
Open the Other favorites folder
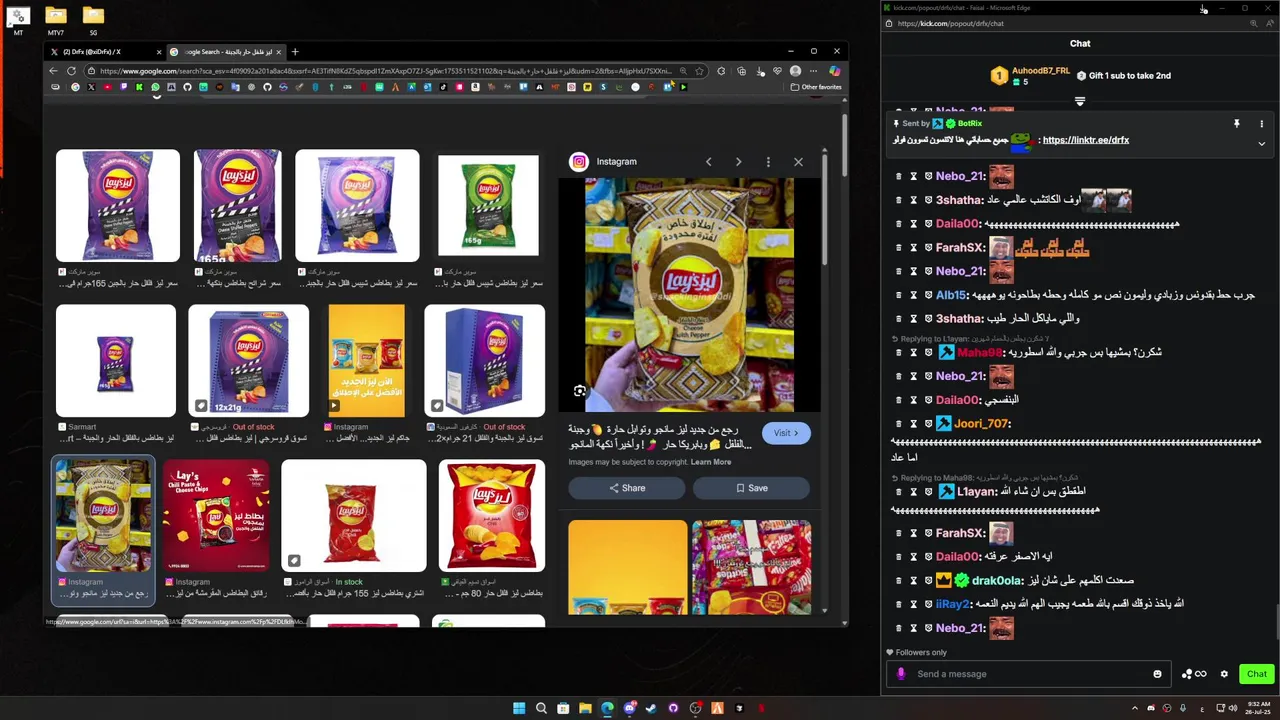coord(816,87)
